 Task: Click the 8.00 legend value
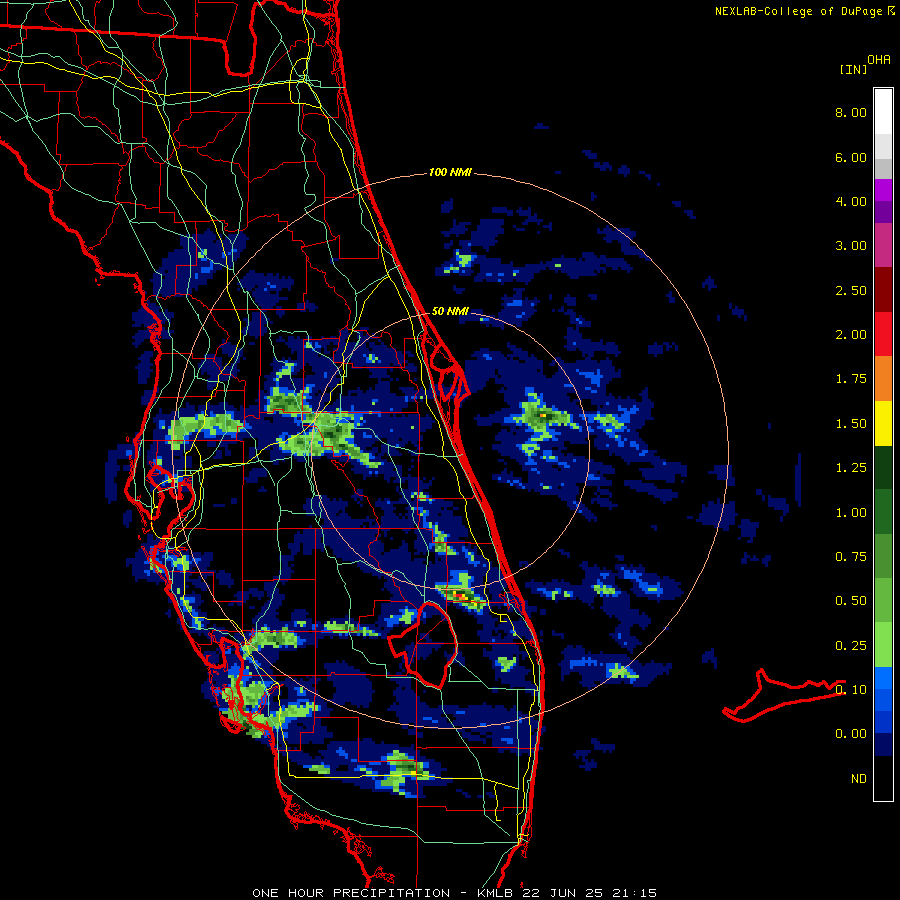click(x=851, y=112)
